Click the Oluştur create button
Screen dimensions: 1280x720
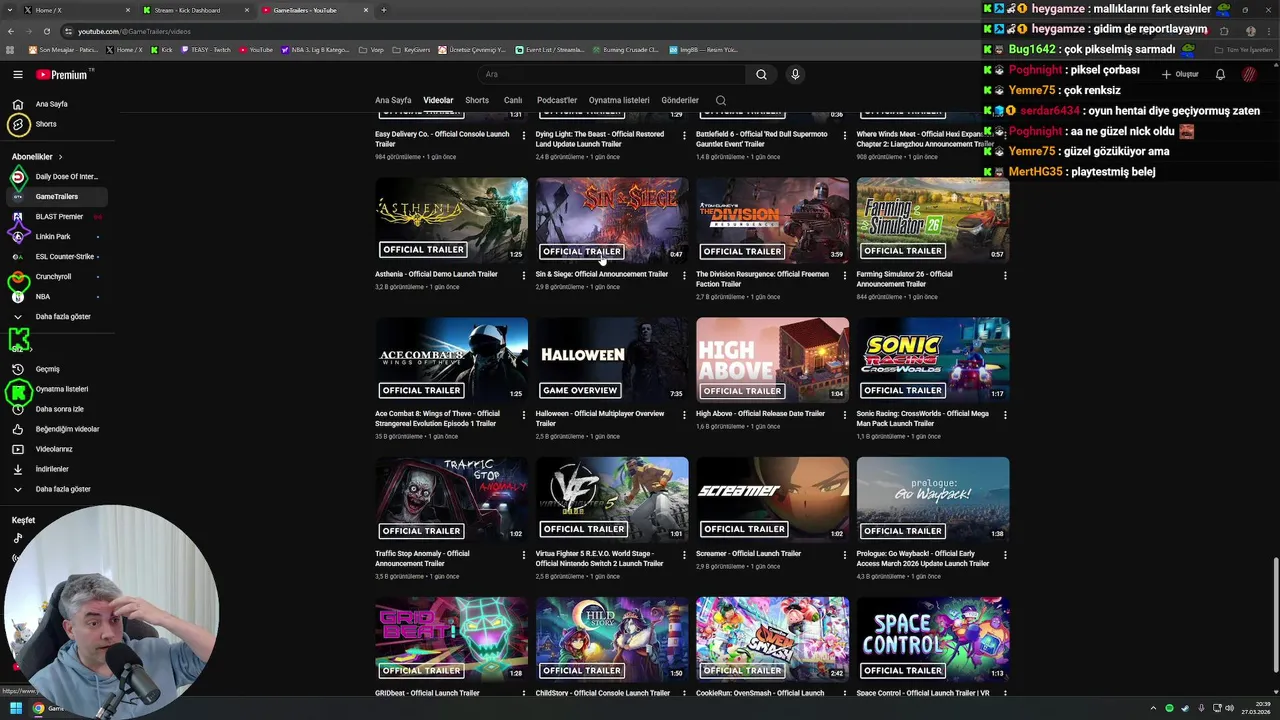(x=1180, y=74)
